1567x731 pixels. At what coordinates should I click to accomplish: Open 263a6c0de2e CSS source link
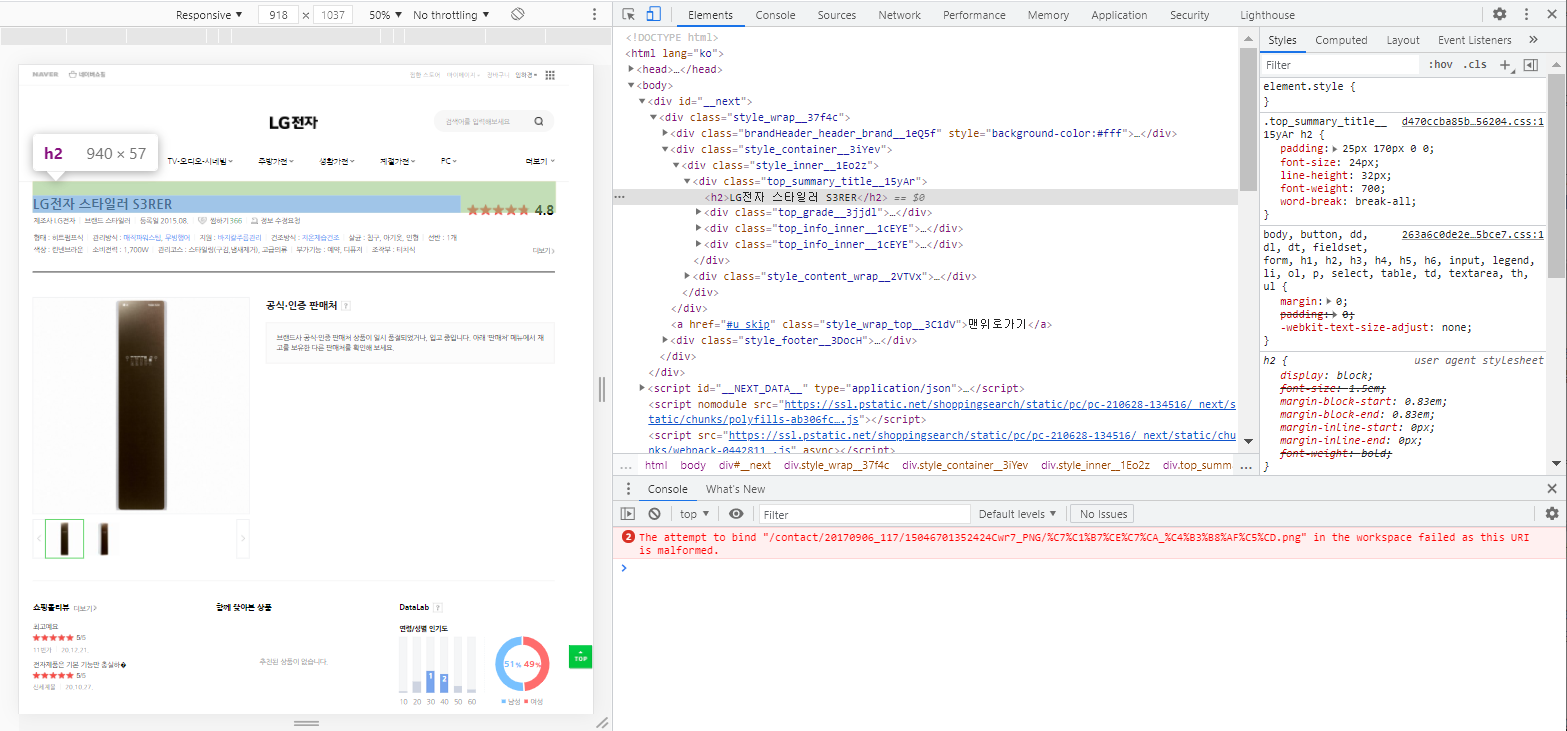1472,234
